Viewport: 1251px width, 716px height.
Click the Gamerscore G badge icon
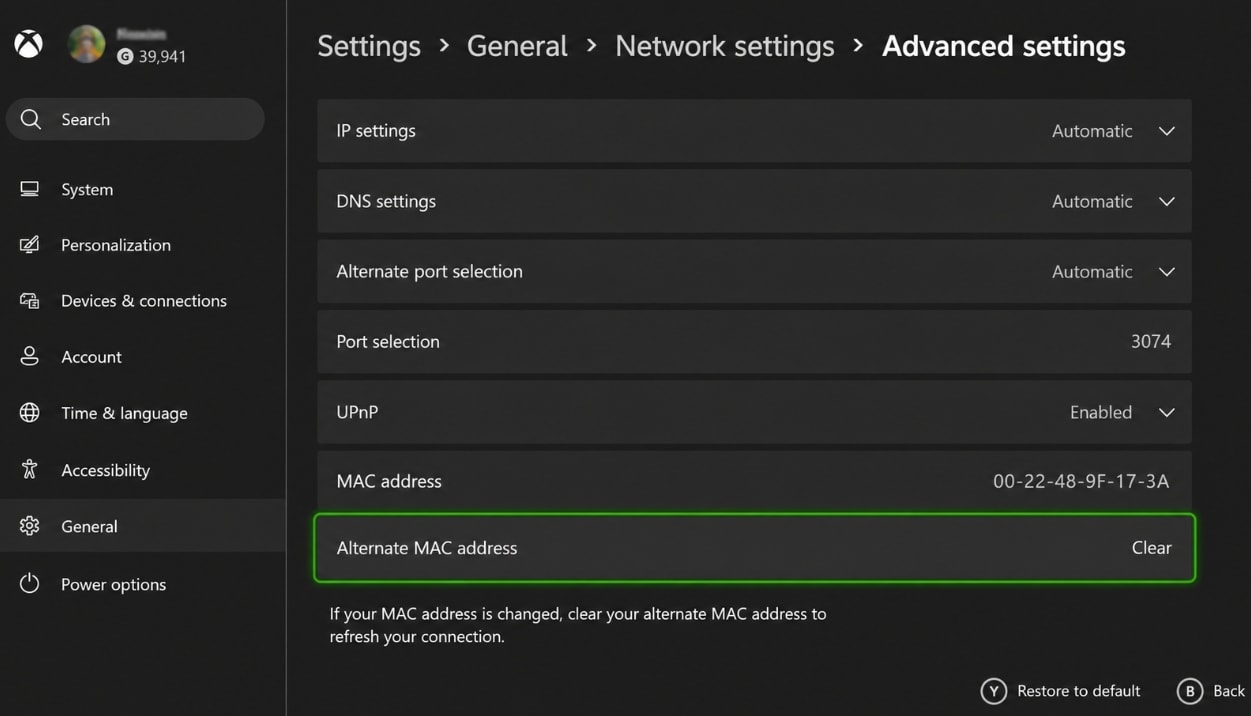click(x=125, y=57)
